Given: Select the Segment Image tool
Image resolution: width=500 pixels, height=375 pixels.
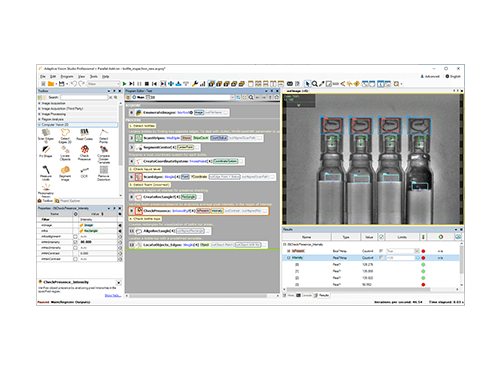Looking at the screenshot, I should (65, 173).
